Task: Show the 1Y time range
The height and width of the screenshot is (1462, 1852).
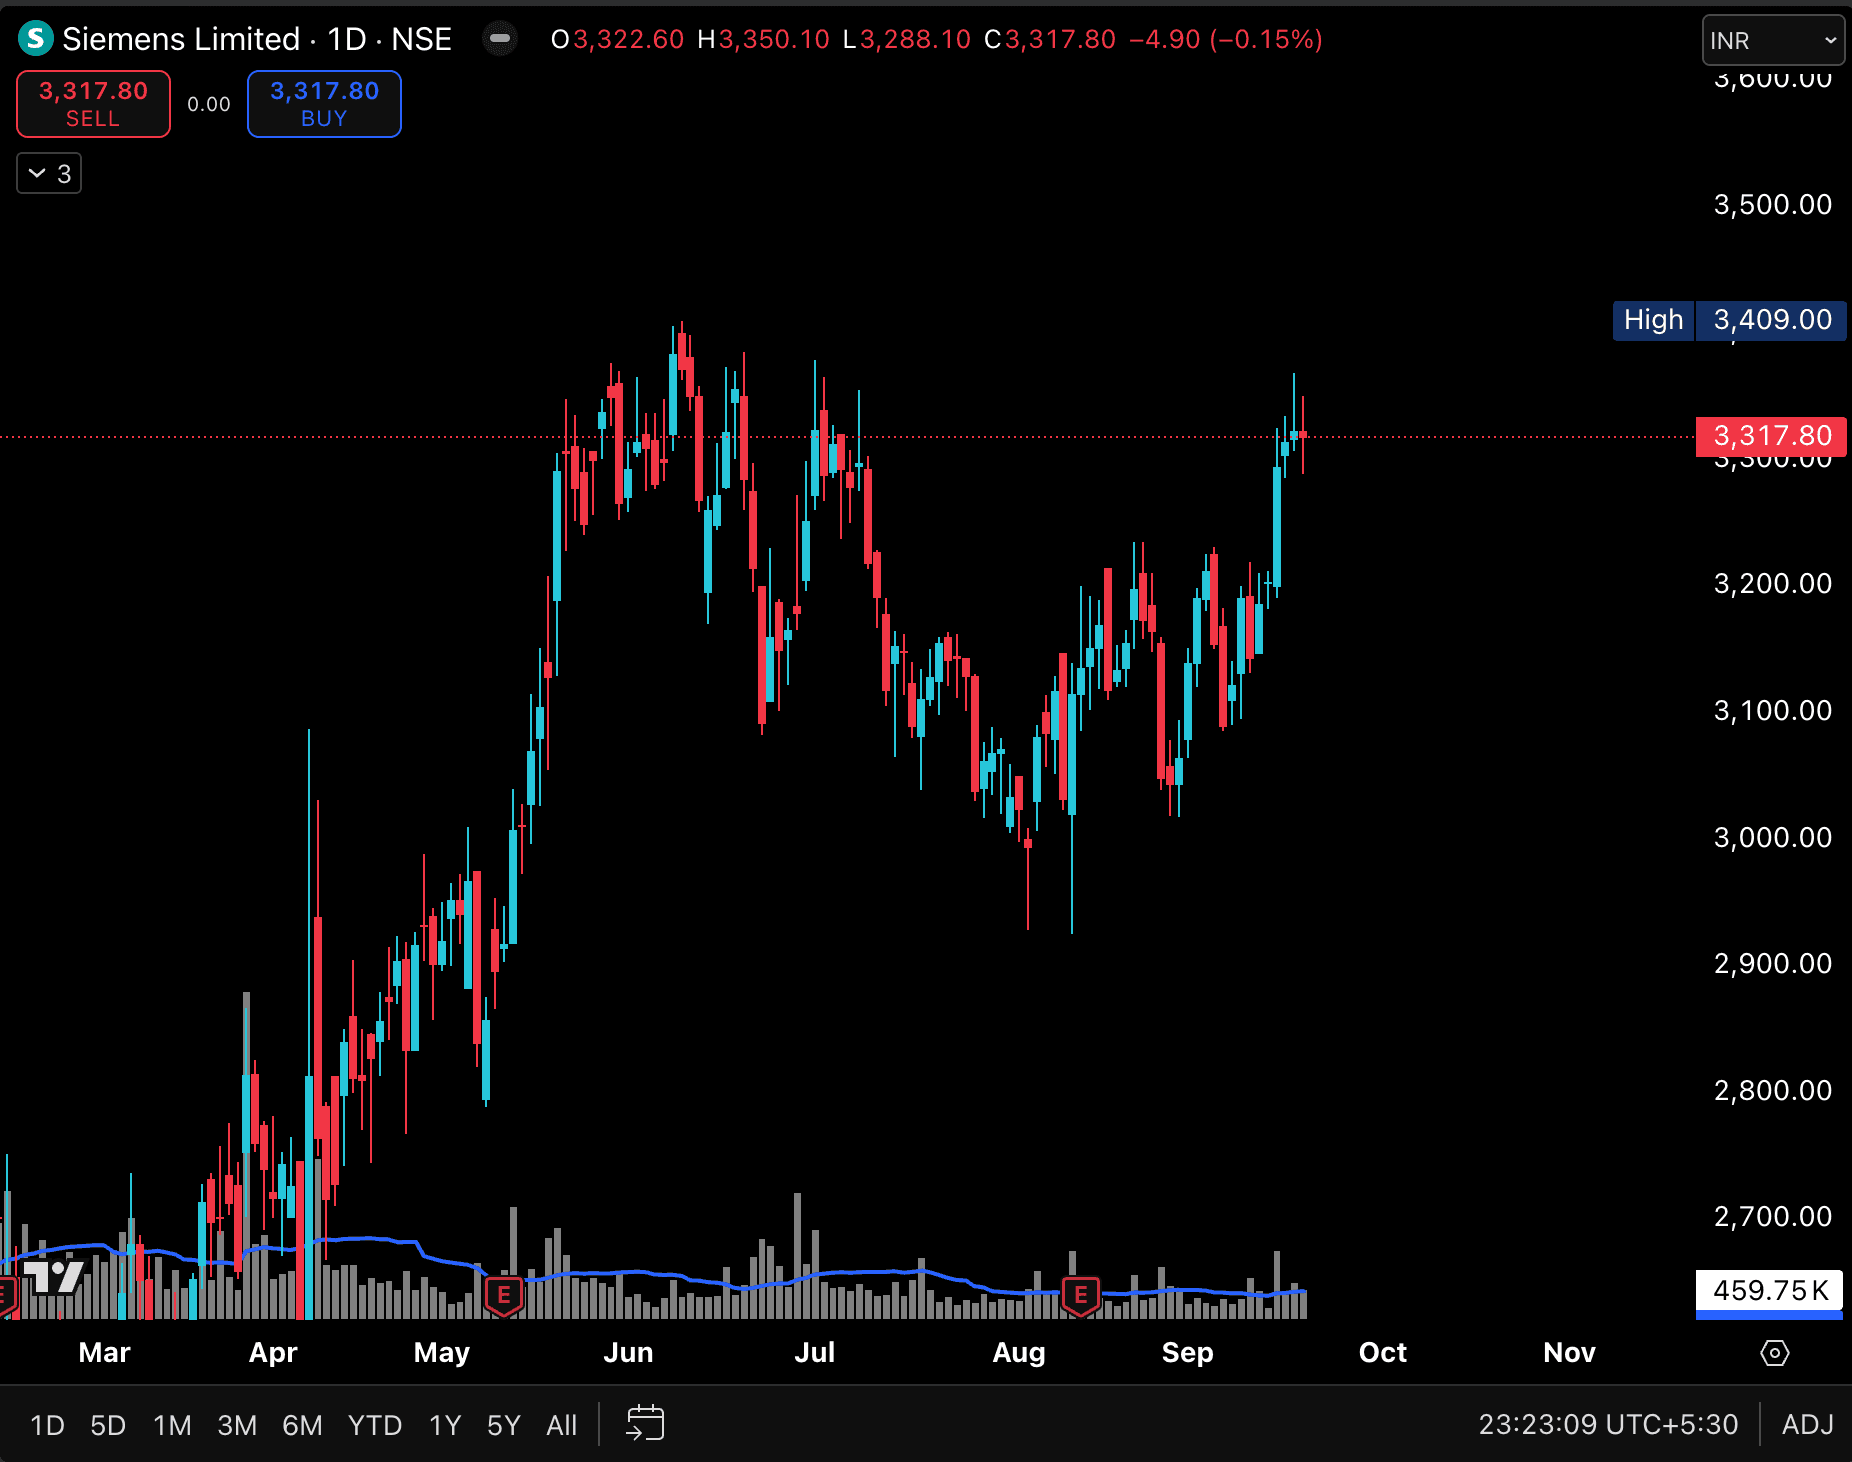Action: coord(445,1425)
